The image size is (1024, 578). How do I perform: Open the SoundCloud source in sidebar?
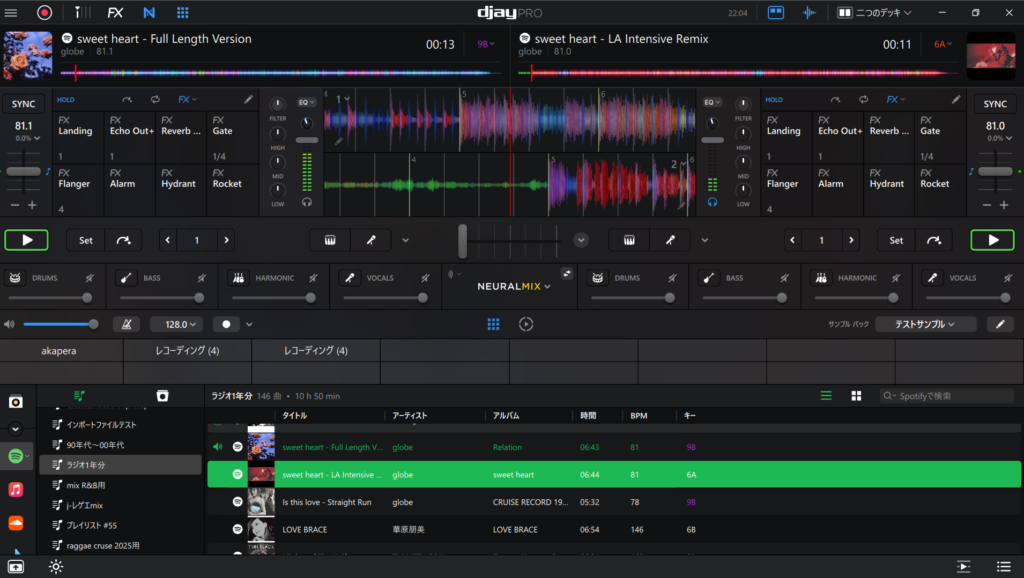tap(16, 523)
